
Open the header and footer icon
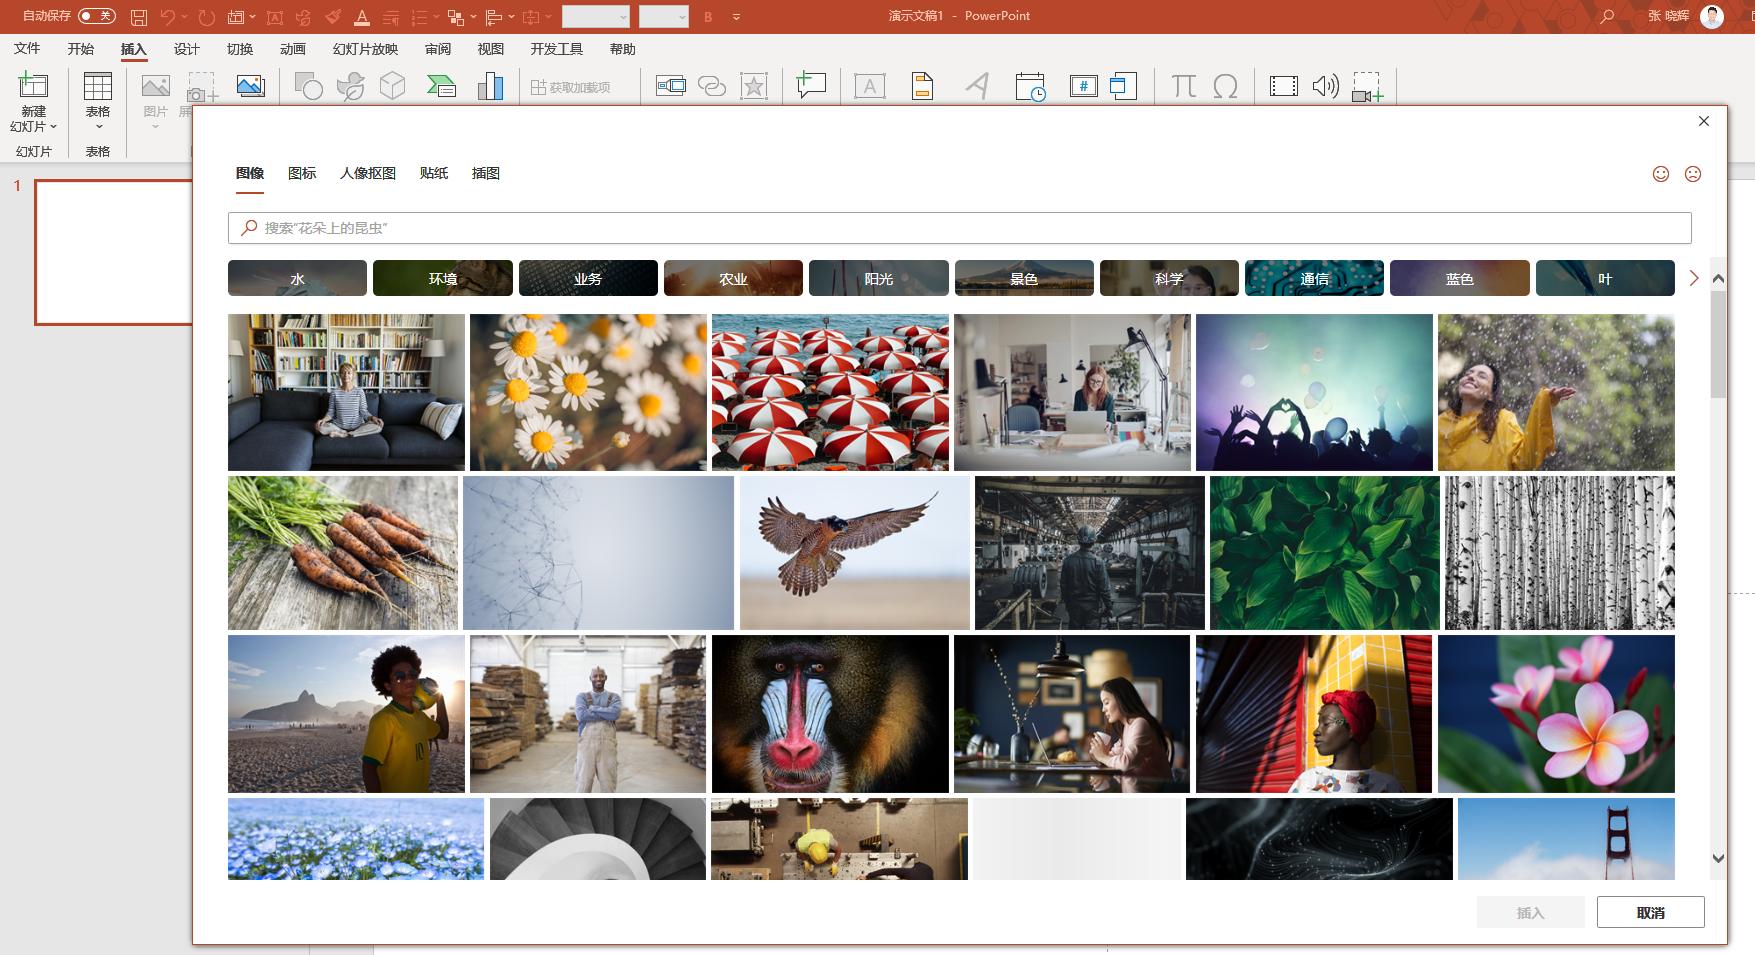click(x=922, y=87)
